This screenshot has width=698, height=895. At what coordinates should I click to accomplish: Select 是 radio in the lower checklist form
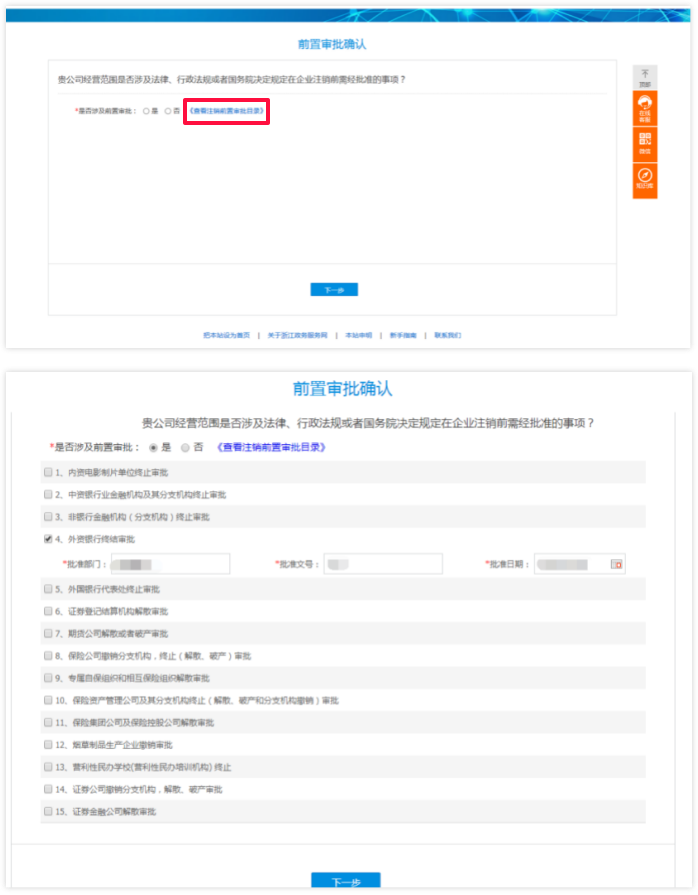point(153,448)
